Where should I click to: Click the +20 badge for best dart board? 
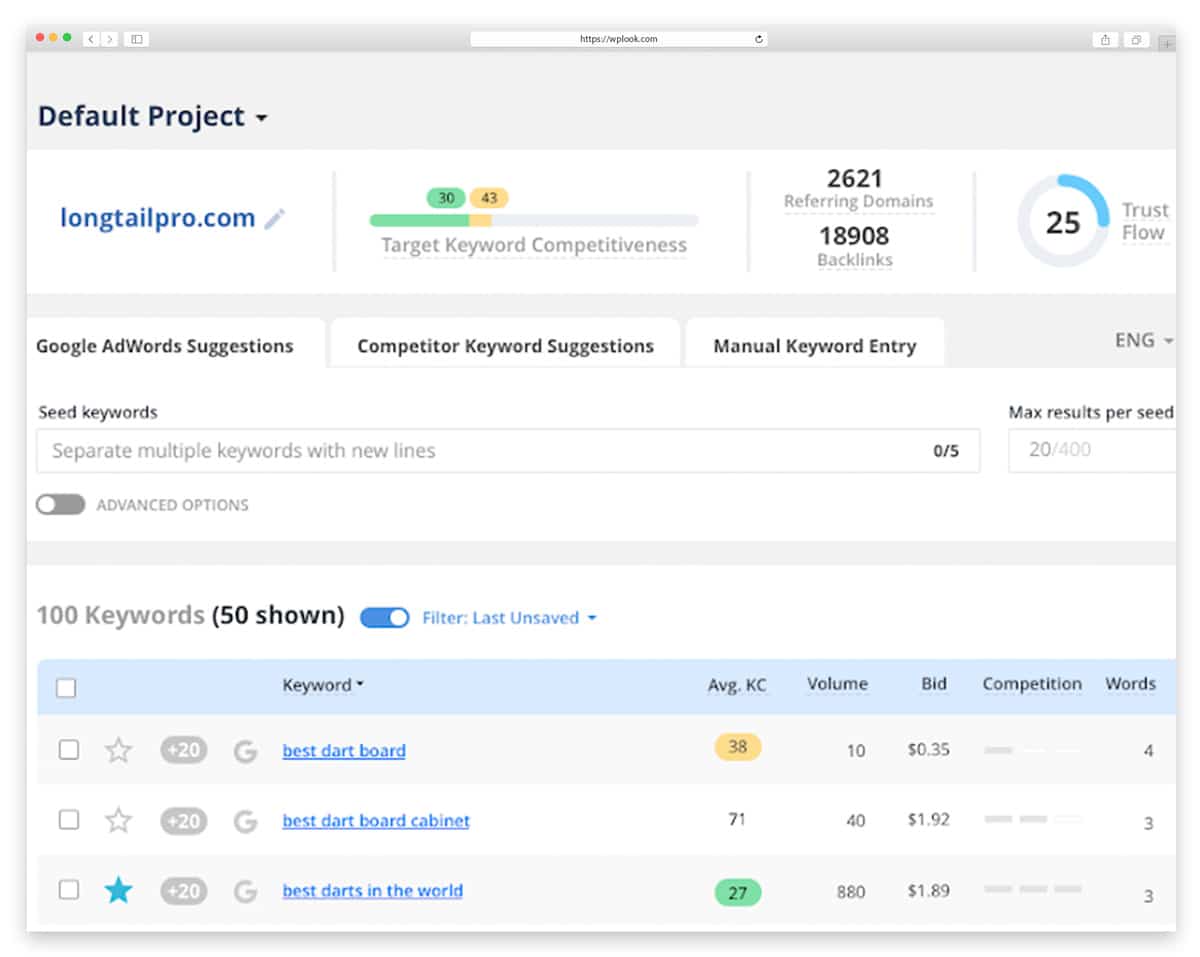(x=184, y=750)
